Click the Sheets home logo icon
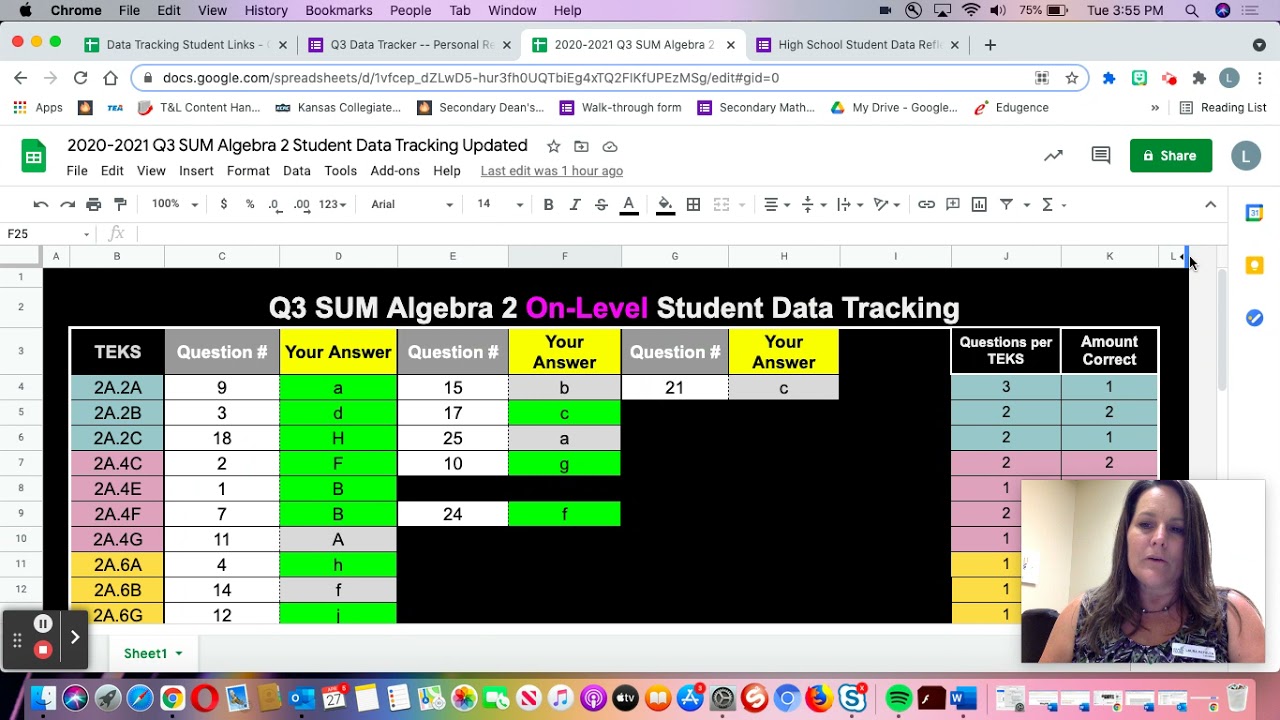This screenshot has height=720, width=1280. click(34, 157)
